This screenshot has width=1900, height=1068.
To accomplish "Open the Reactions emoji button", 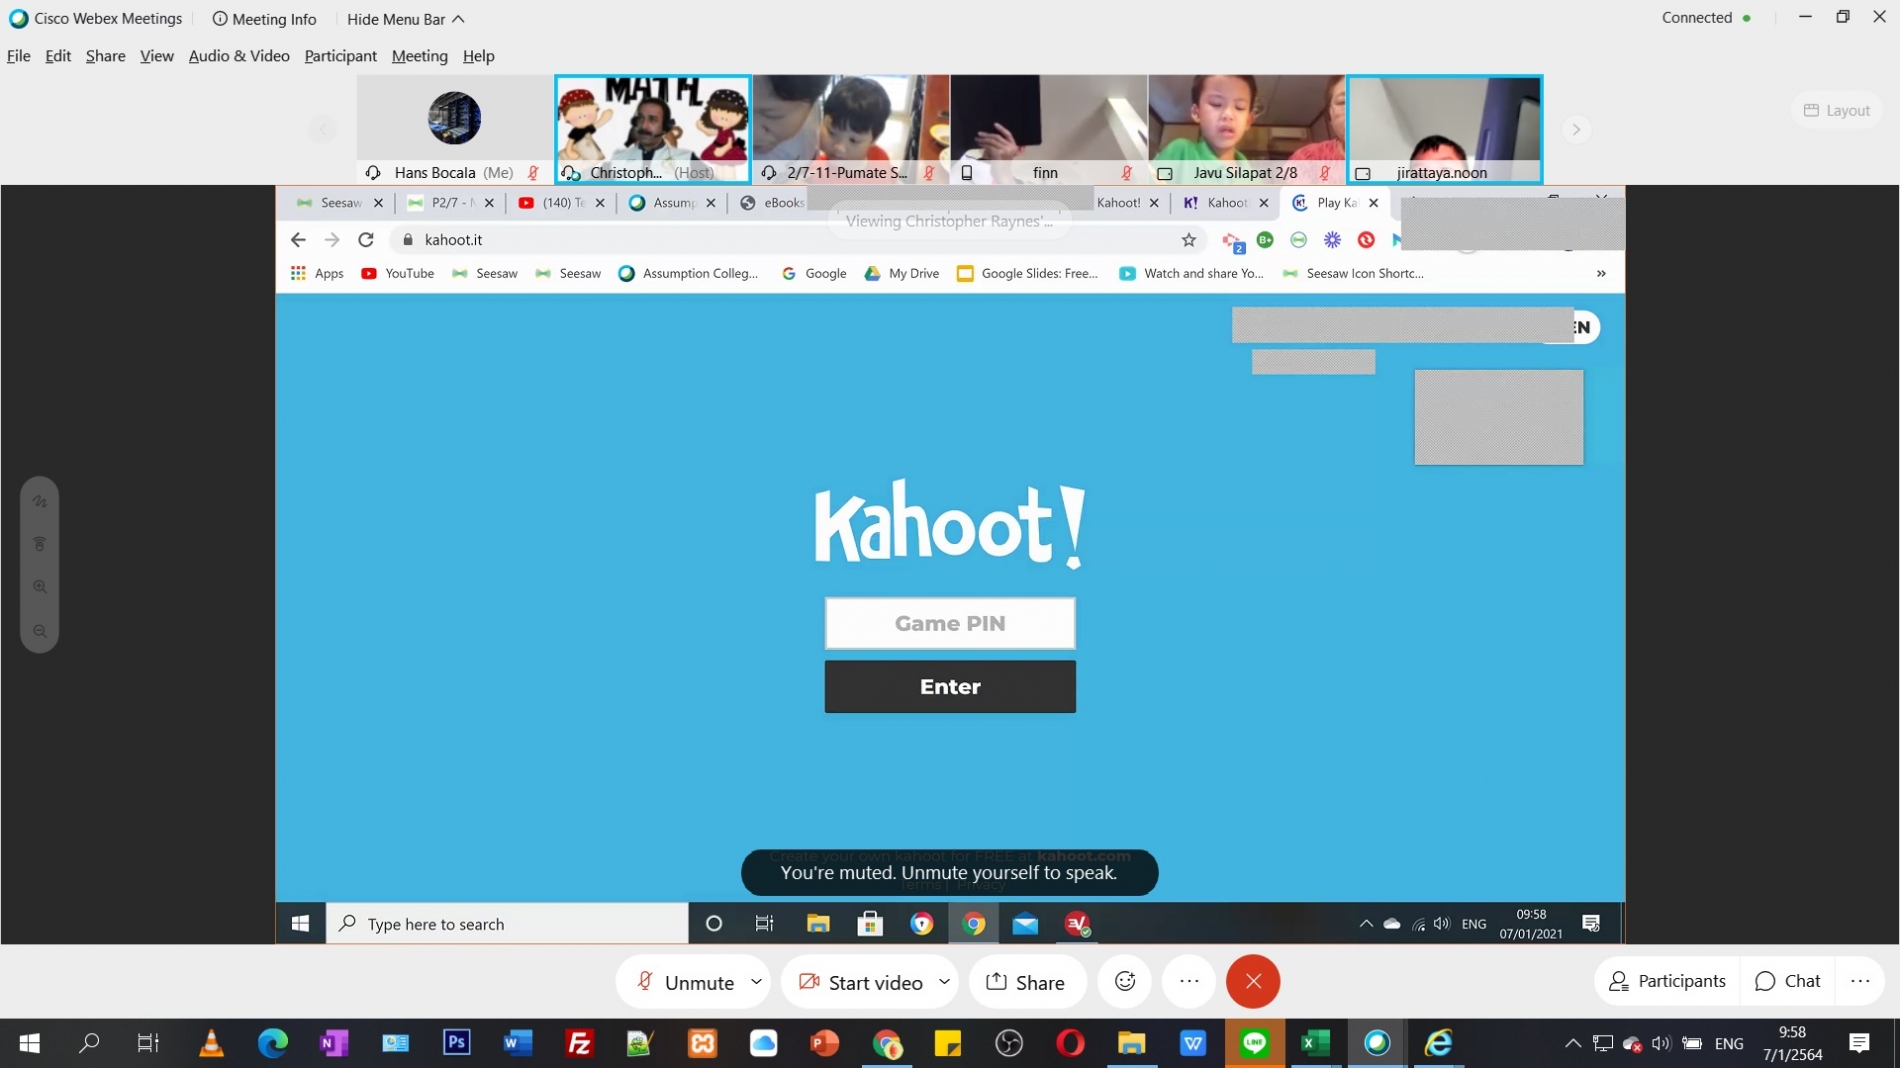I will pyautogui.click(x=1125, y=981).
